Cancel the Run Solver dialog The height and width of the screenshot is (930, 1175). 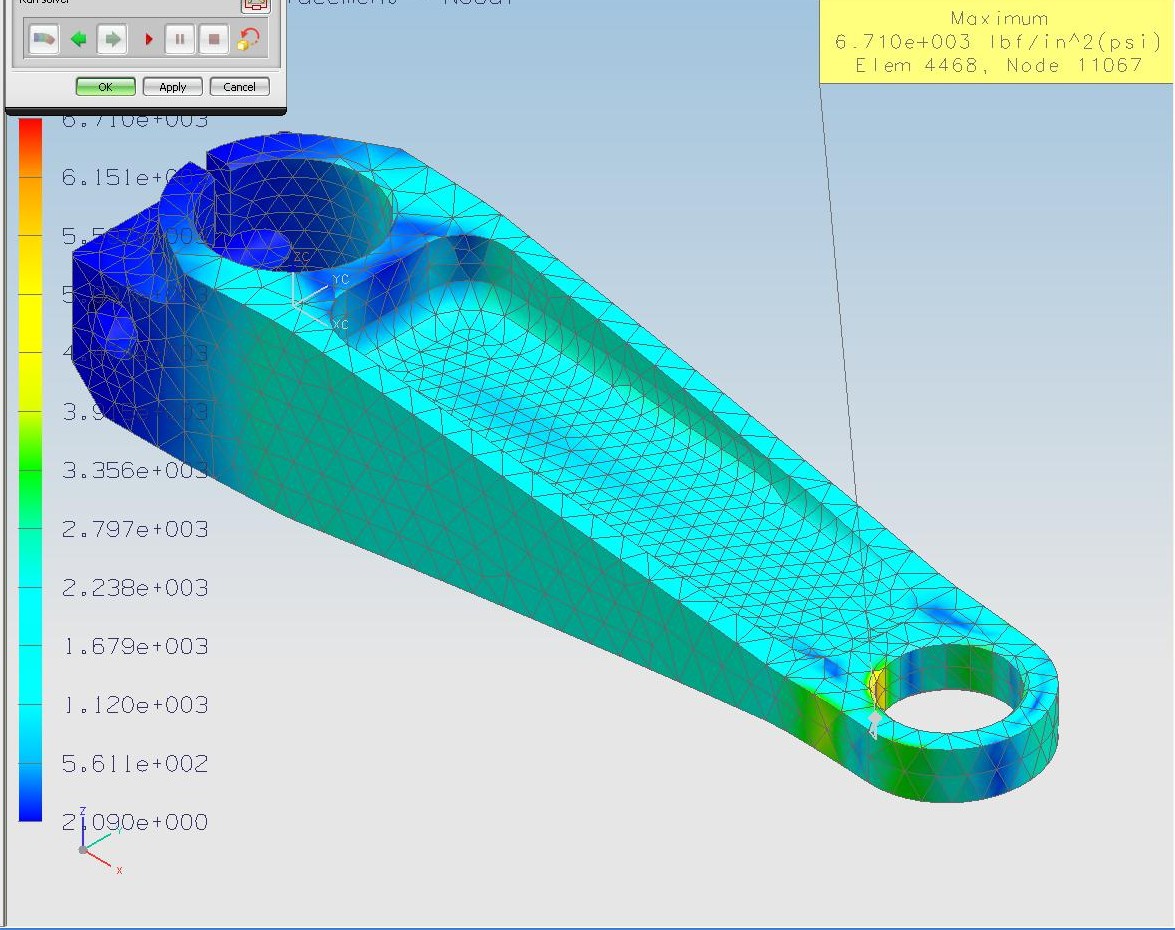coord(239,86)
